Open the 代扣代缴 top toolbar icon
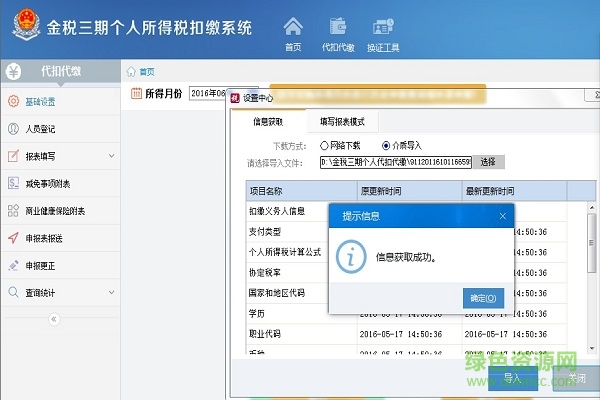Viewport: 600px width, 400px height. tap(337, 32)
